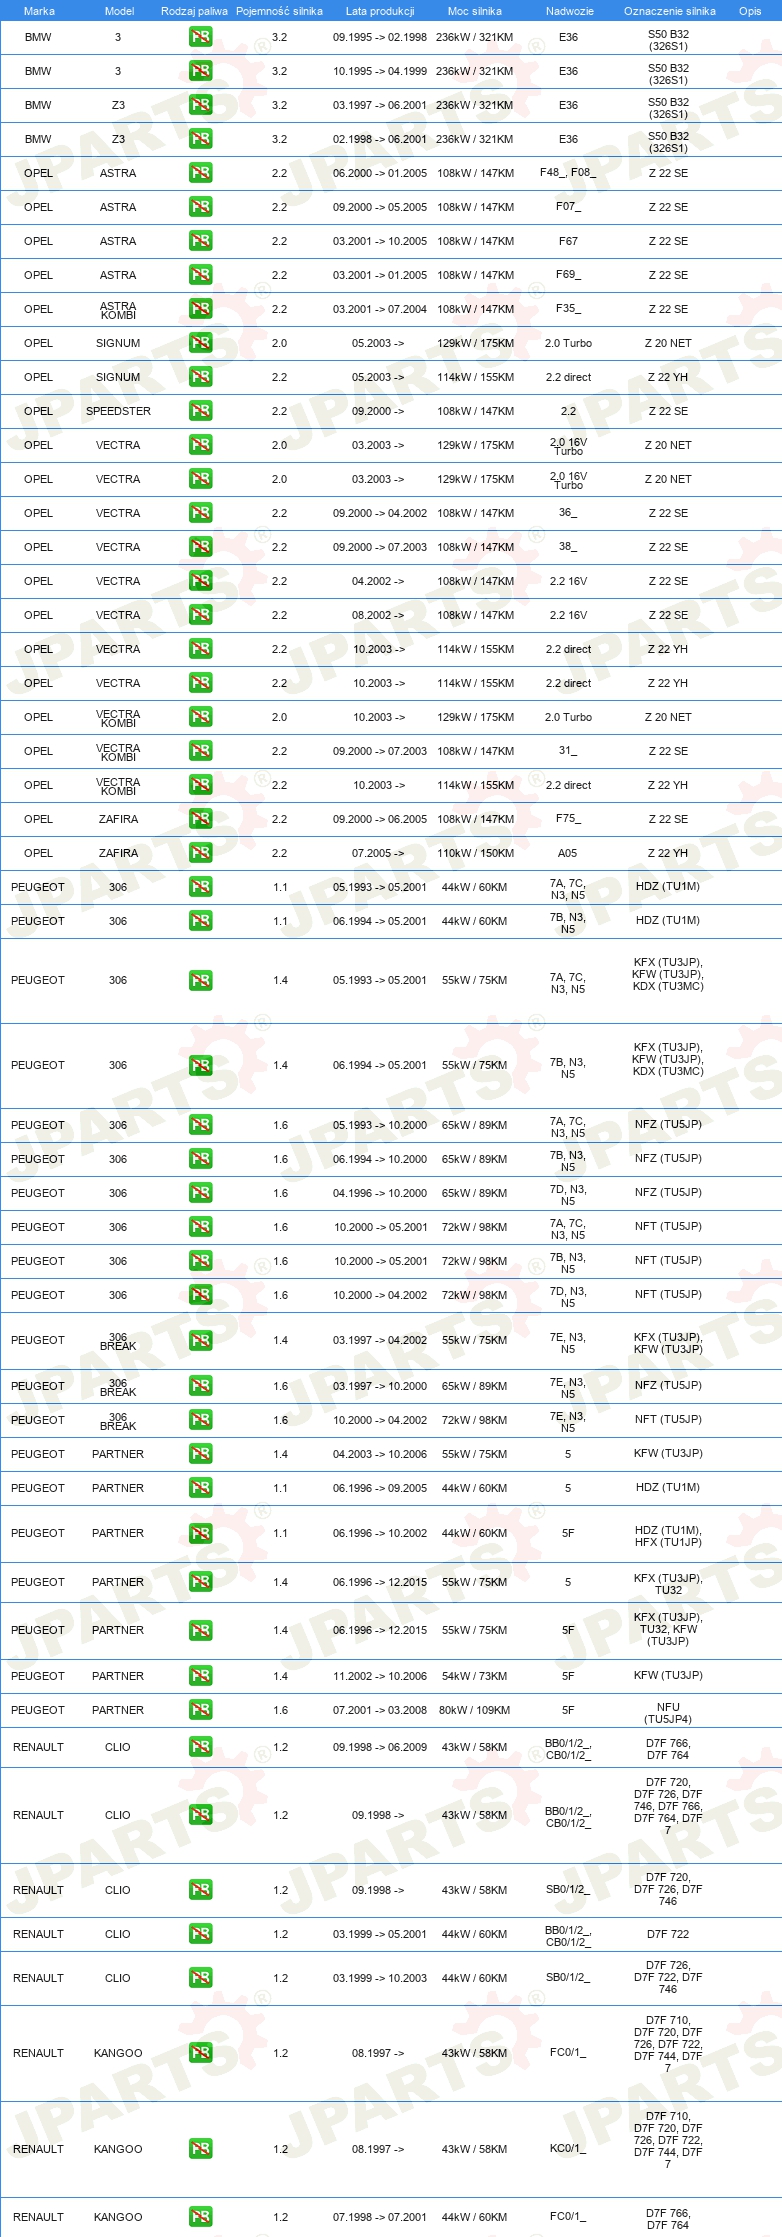The image size is (782, 2237).
Task: Select the 03.1999 -> 05.2001 production years cell
Action: (380, 1934)
